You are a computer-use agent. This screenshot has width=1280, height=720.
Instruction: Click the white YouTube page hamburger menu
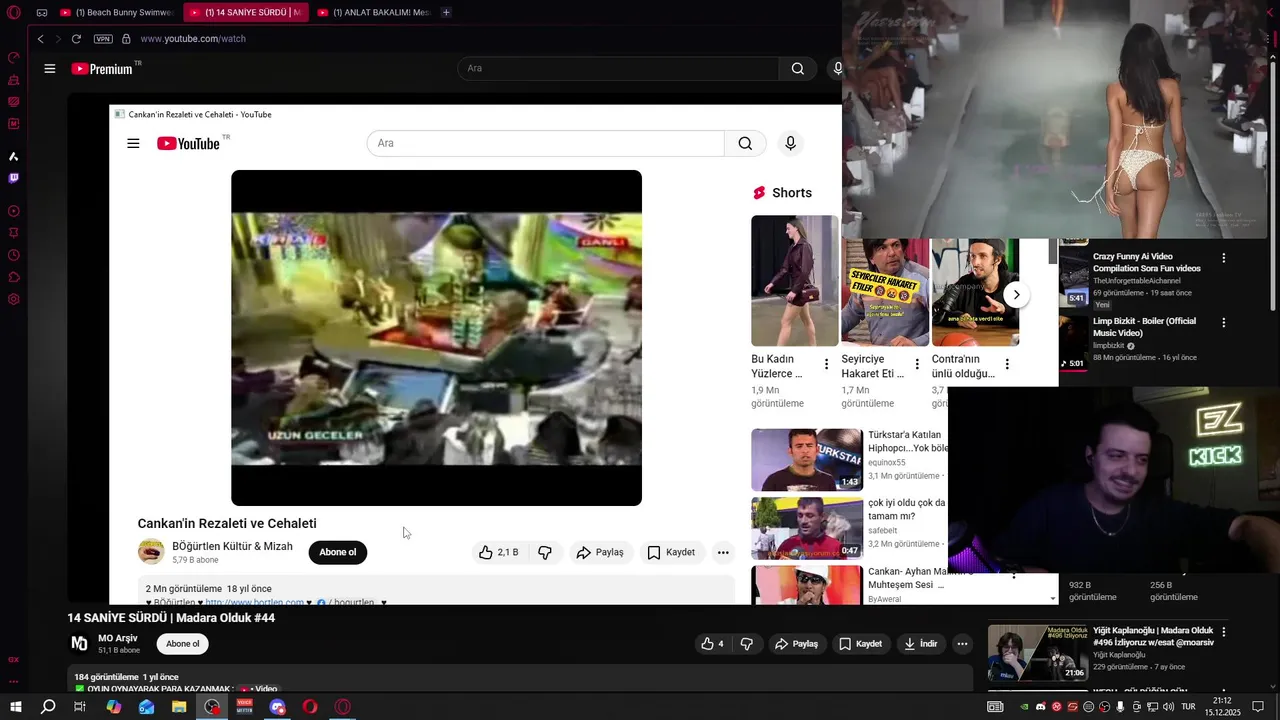coord(133,144)
